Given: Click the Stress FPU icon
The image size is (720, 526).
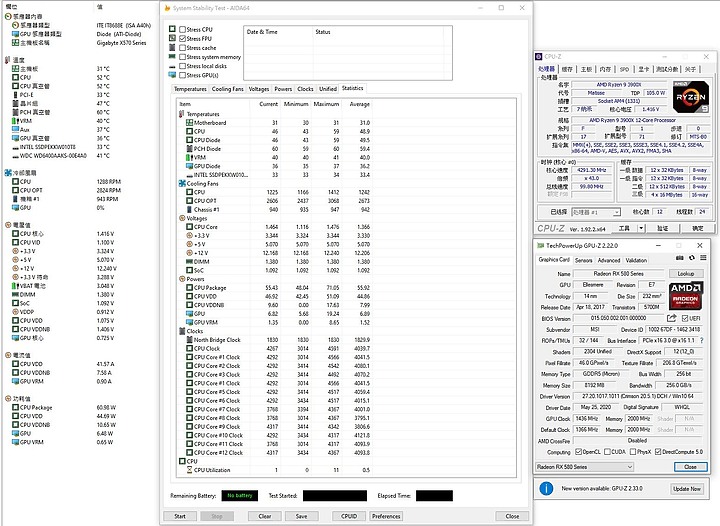Looking at the screenshot, I should (x=172, y=38).
